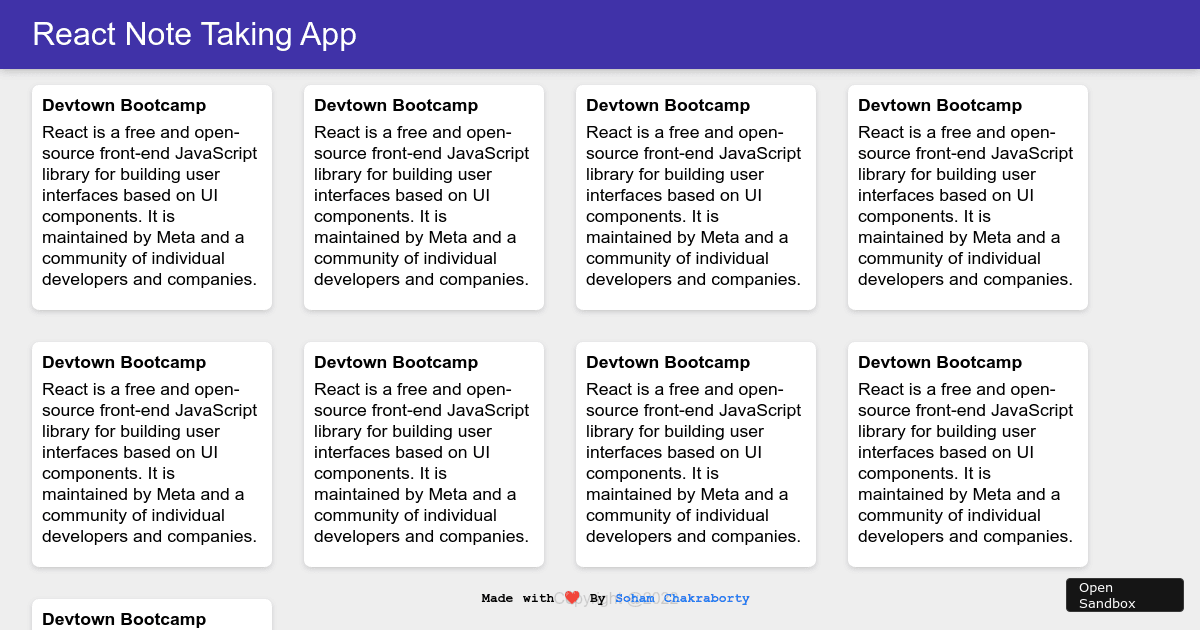Click the React Note Taking App title
The height and width of the screenshot is (630, 1200).
193,34
